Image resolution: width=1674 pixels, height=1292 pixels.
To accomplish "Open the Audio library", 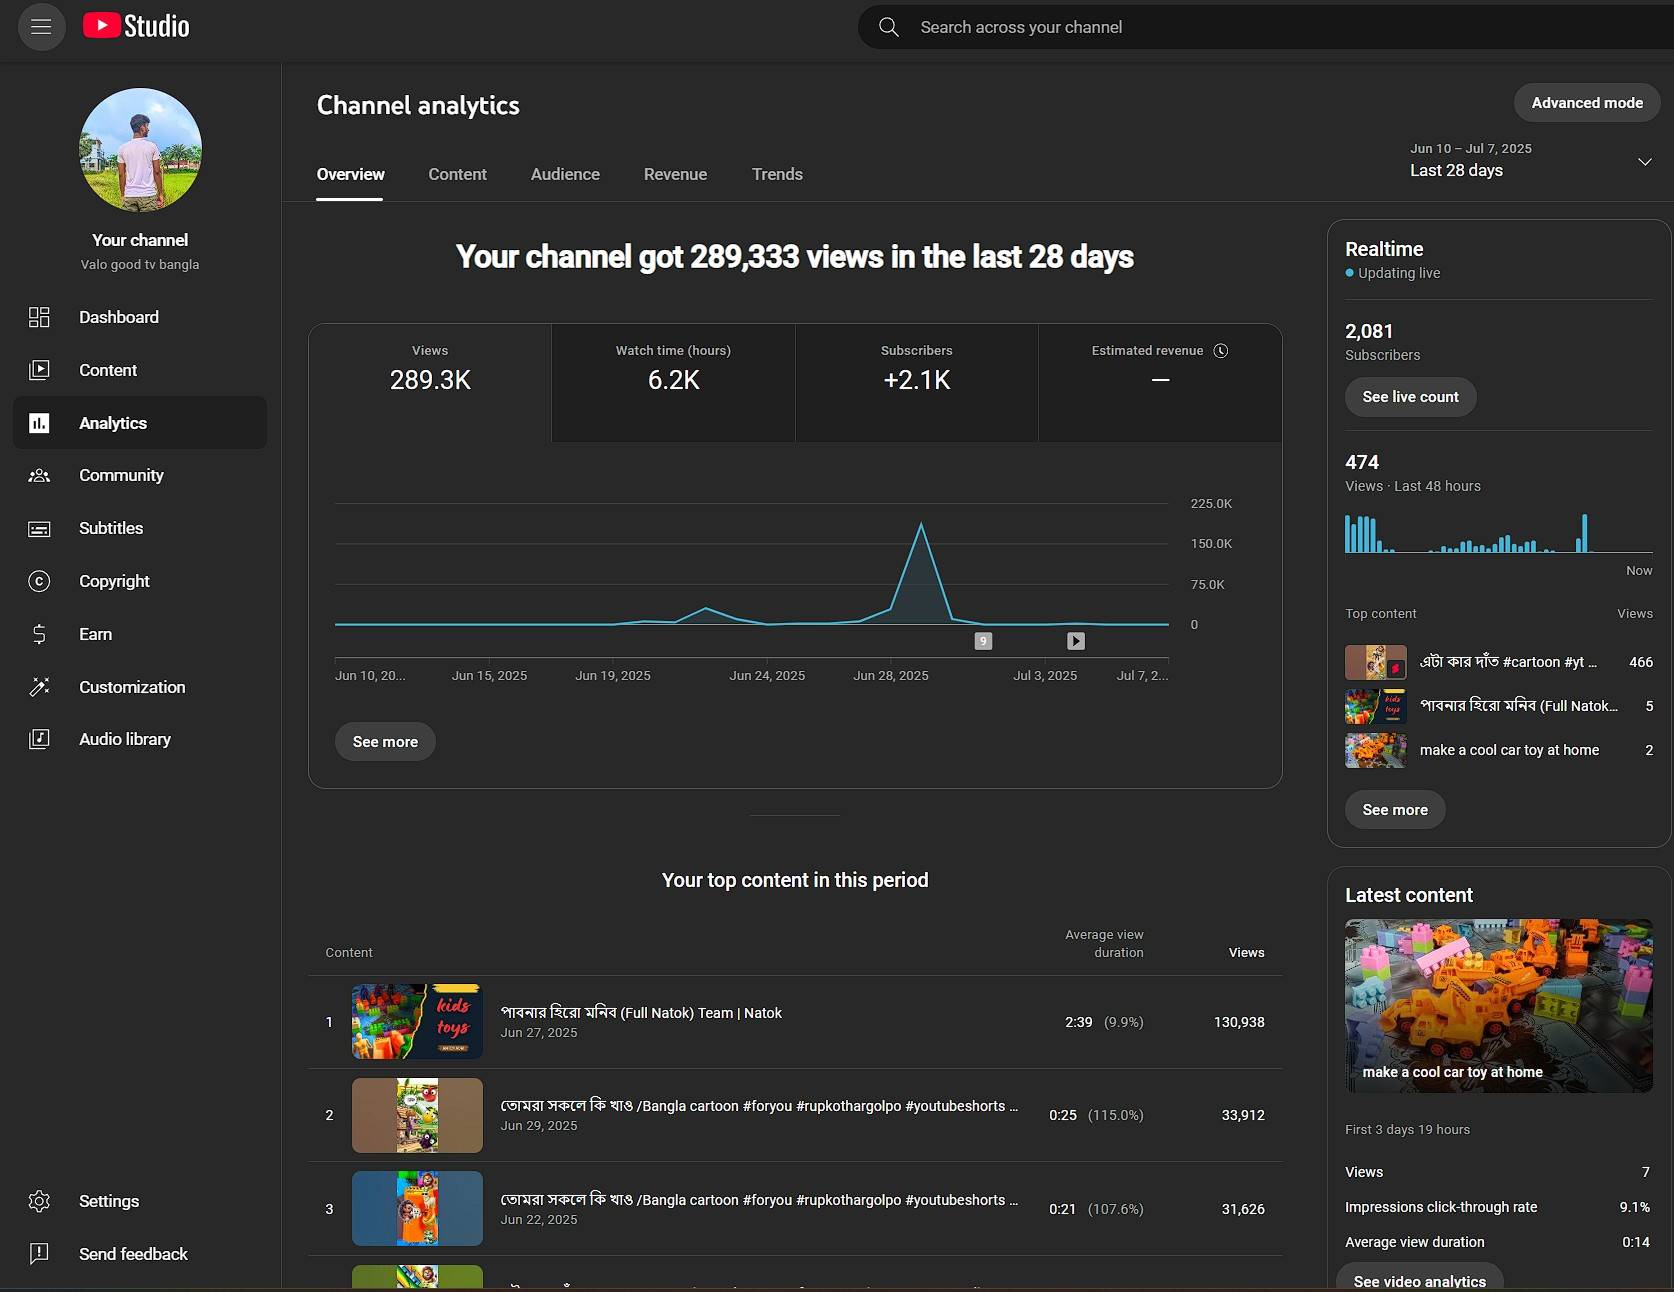I will 124,739.
